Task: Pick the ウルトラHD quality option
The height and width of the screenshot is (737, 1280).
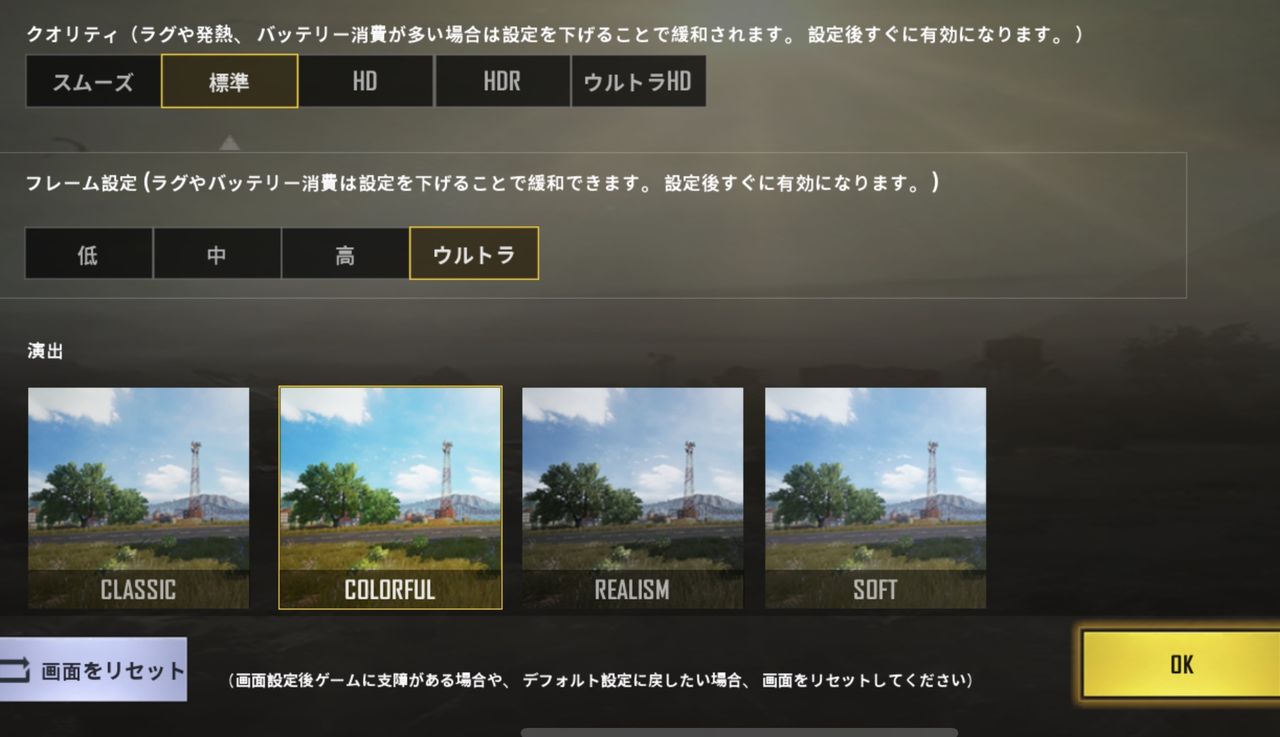Action: pos(638,81)
